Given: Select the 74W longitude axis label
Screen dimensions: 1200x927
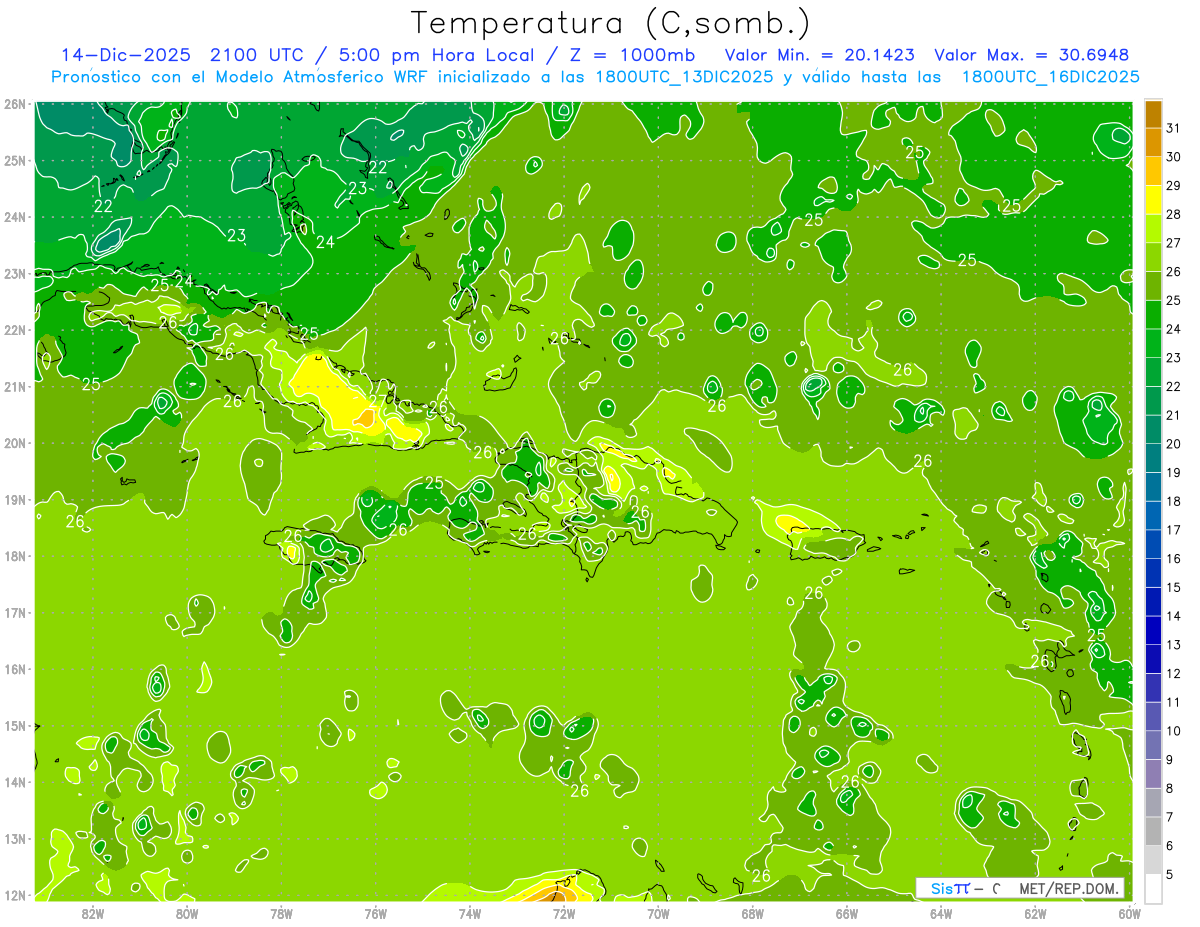Looking at the screenshot, I should (x=470, y=913).
